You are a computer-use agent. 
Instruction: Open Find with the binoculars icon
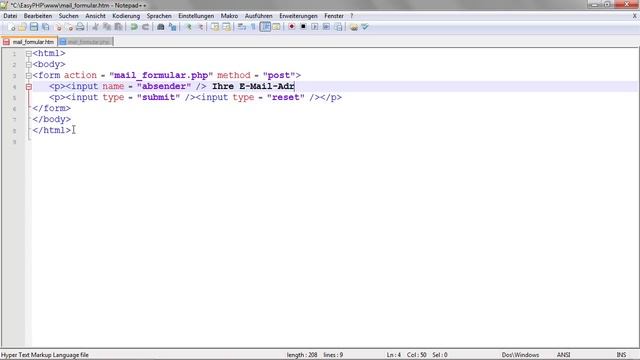click(161, 27)
